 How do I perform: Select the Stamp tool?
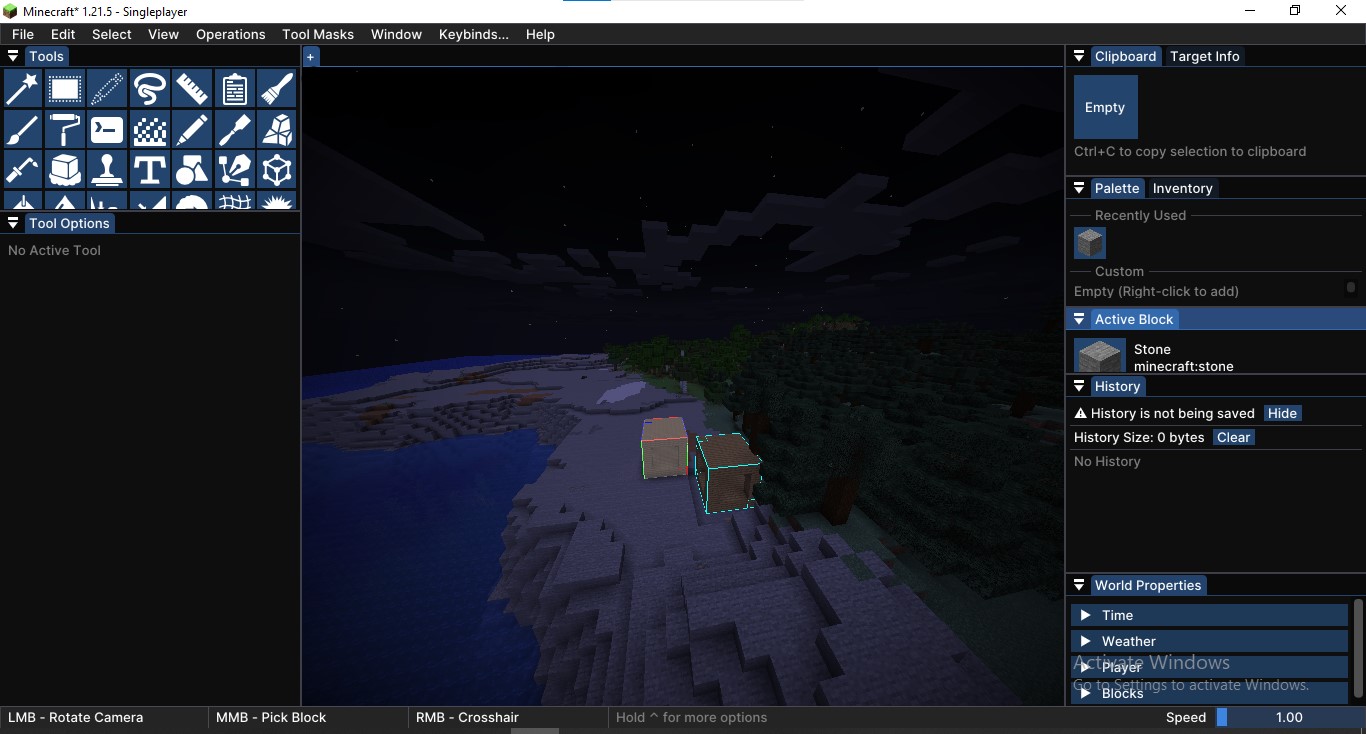click(107, 170)
